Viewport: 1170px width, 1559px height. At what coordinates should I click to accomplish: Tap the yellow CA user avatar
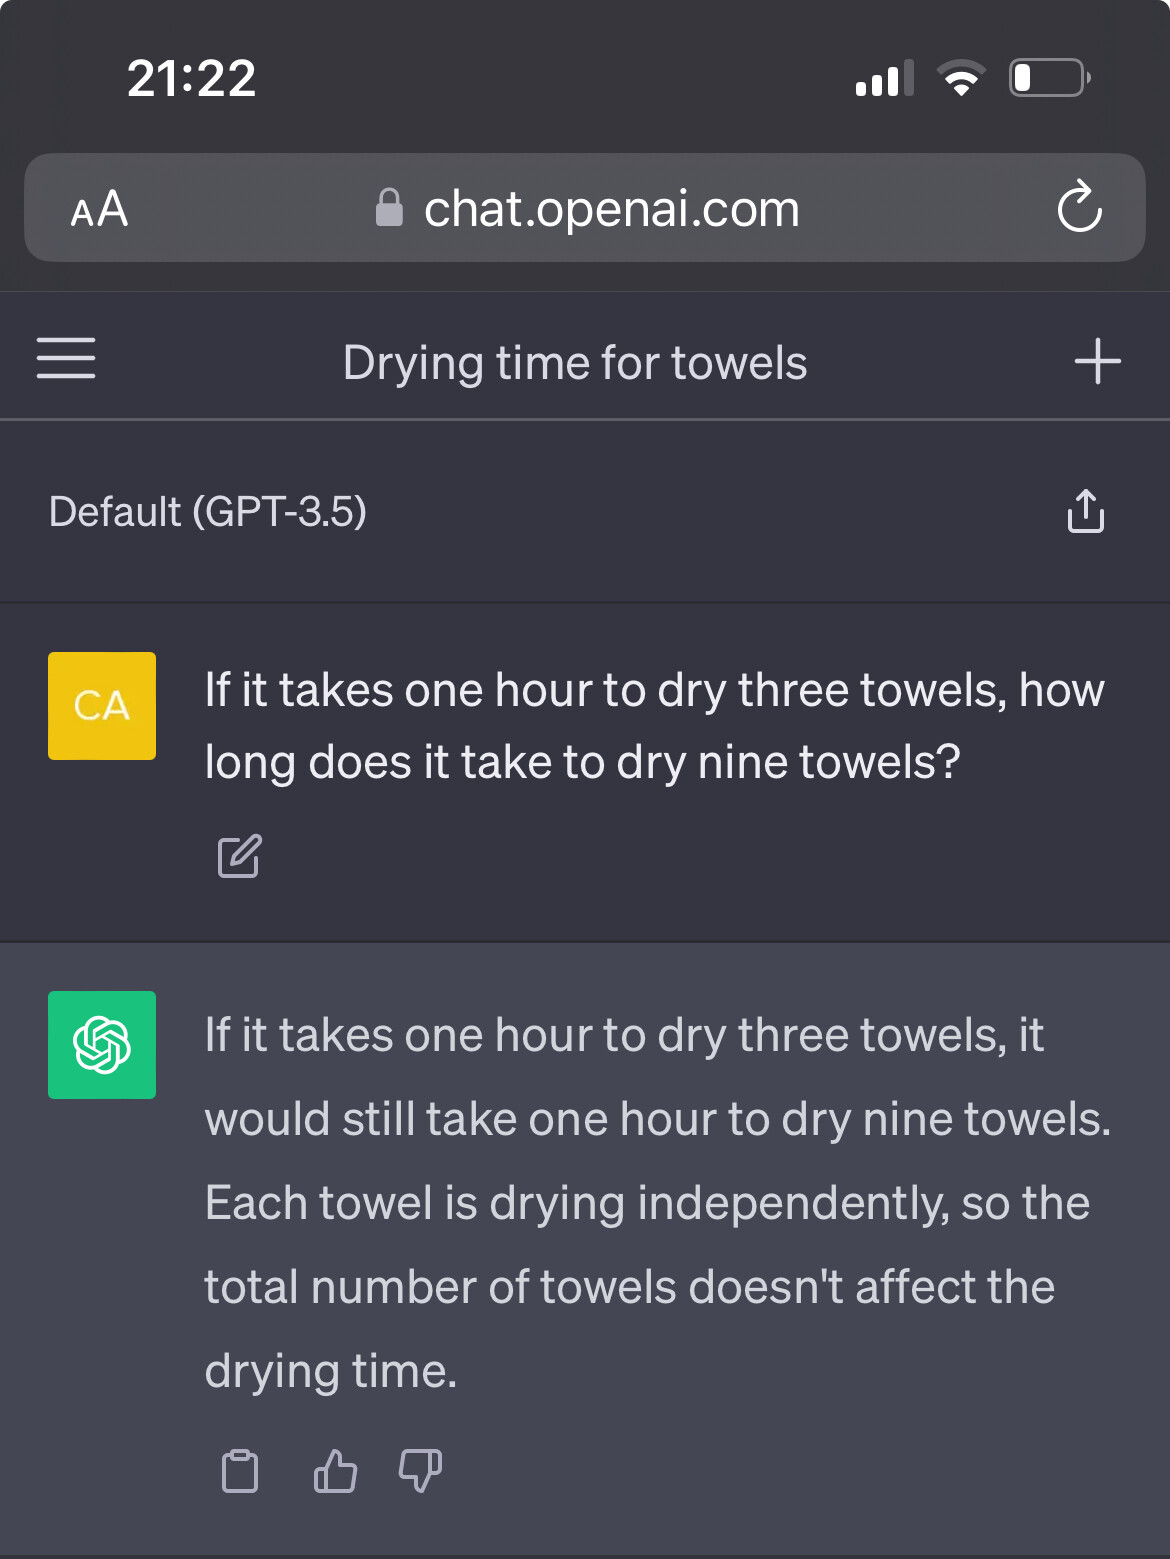click(102, 706)
